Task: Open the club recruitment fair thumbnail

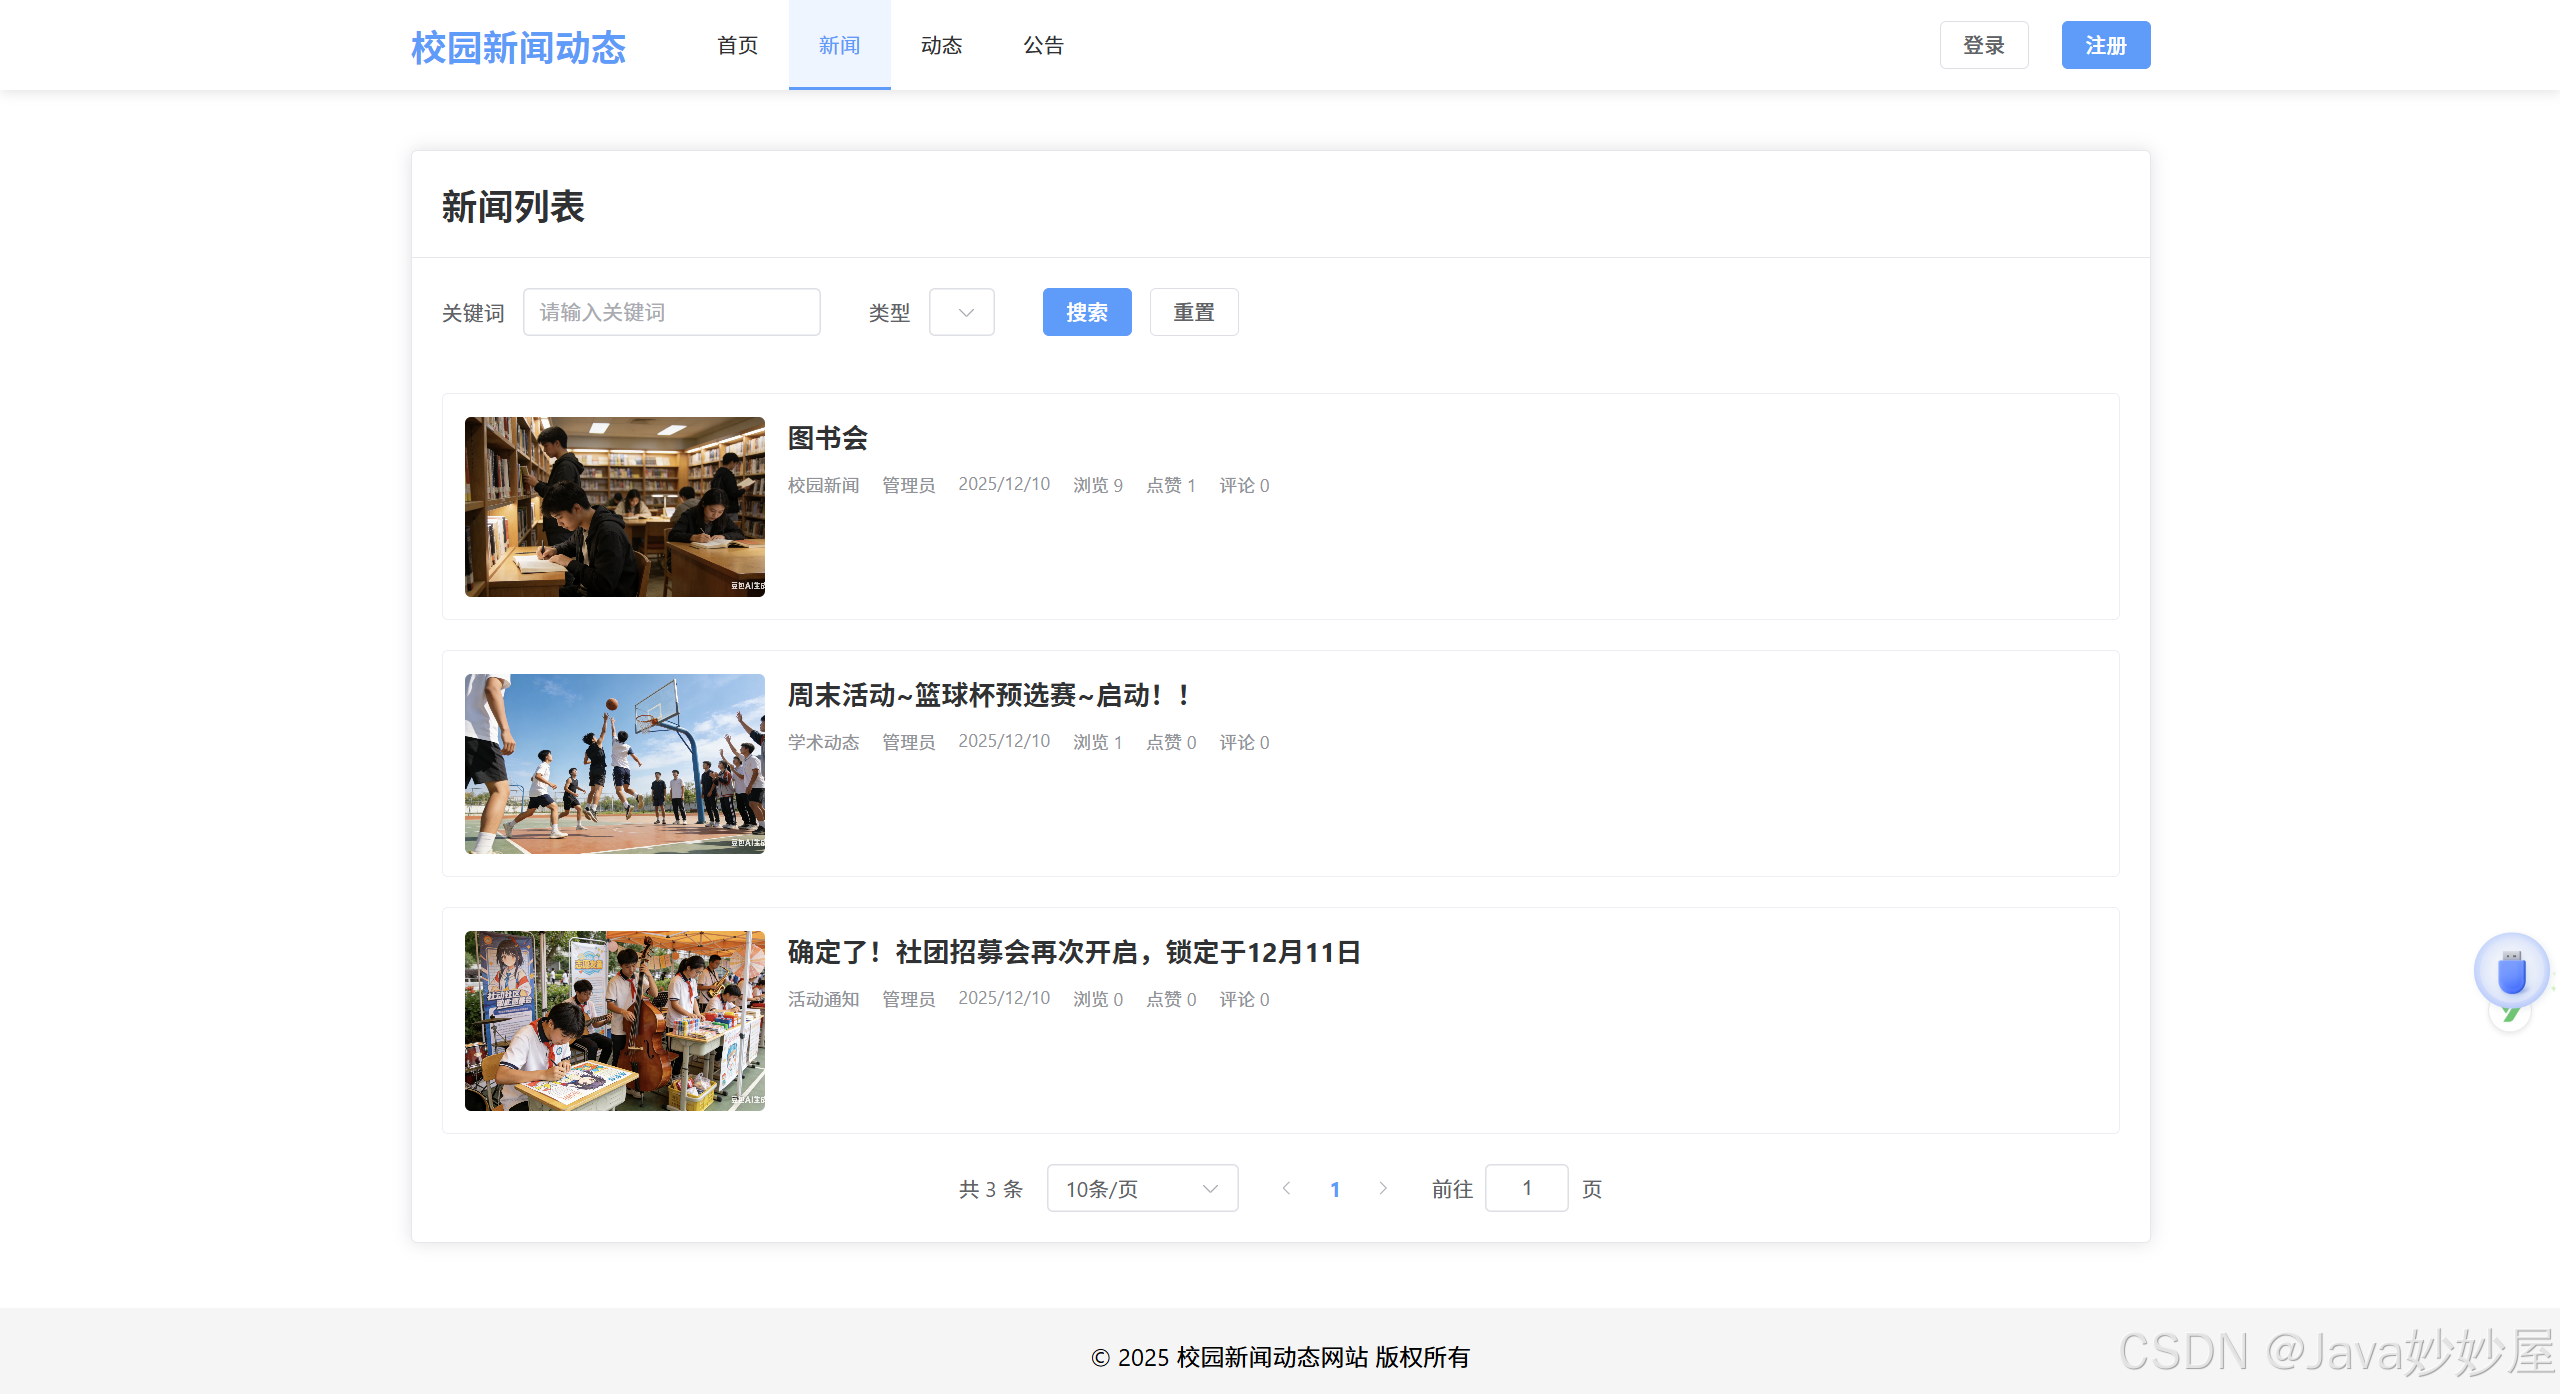Action: click(614, 1021)
